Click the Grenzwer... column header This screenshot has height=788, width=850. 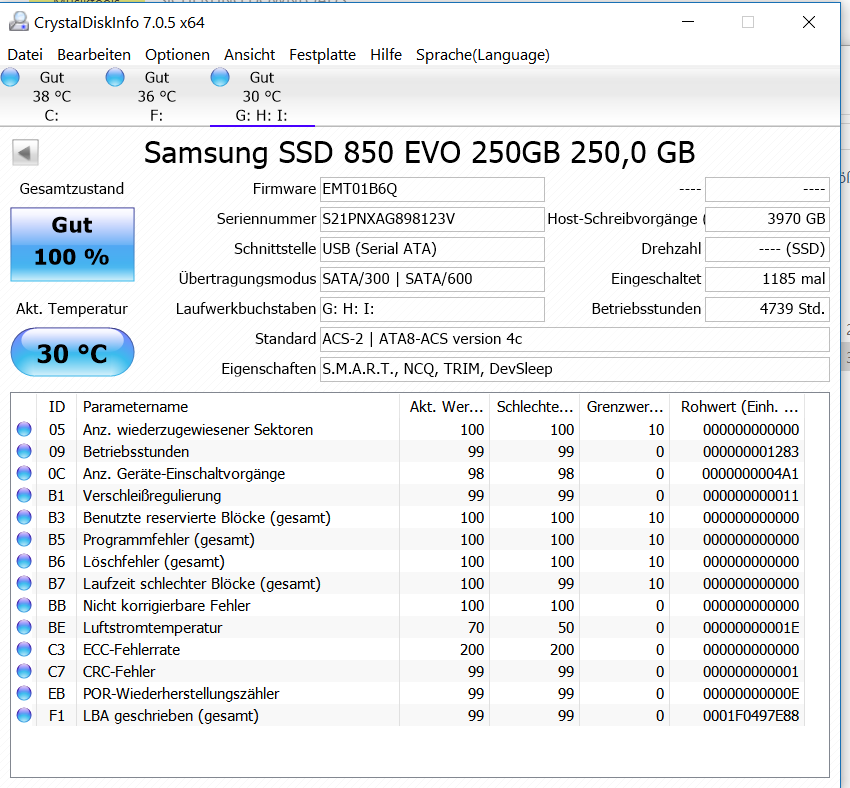[624, 407]
